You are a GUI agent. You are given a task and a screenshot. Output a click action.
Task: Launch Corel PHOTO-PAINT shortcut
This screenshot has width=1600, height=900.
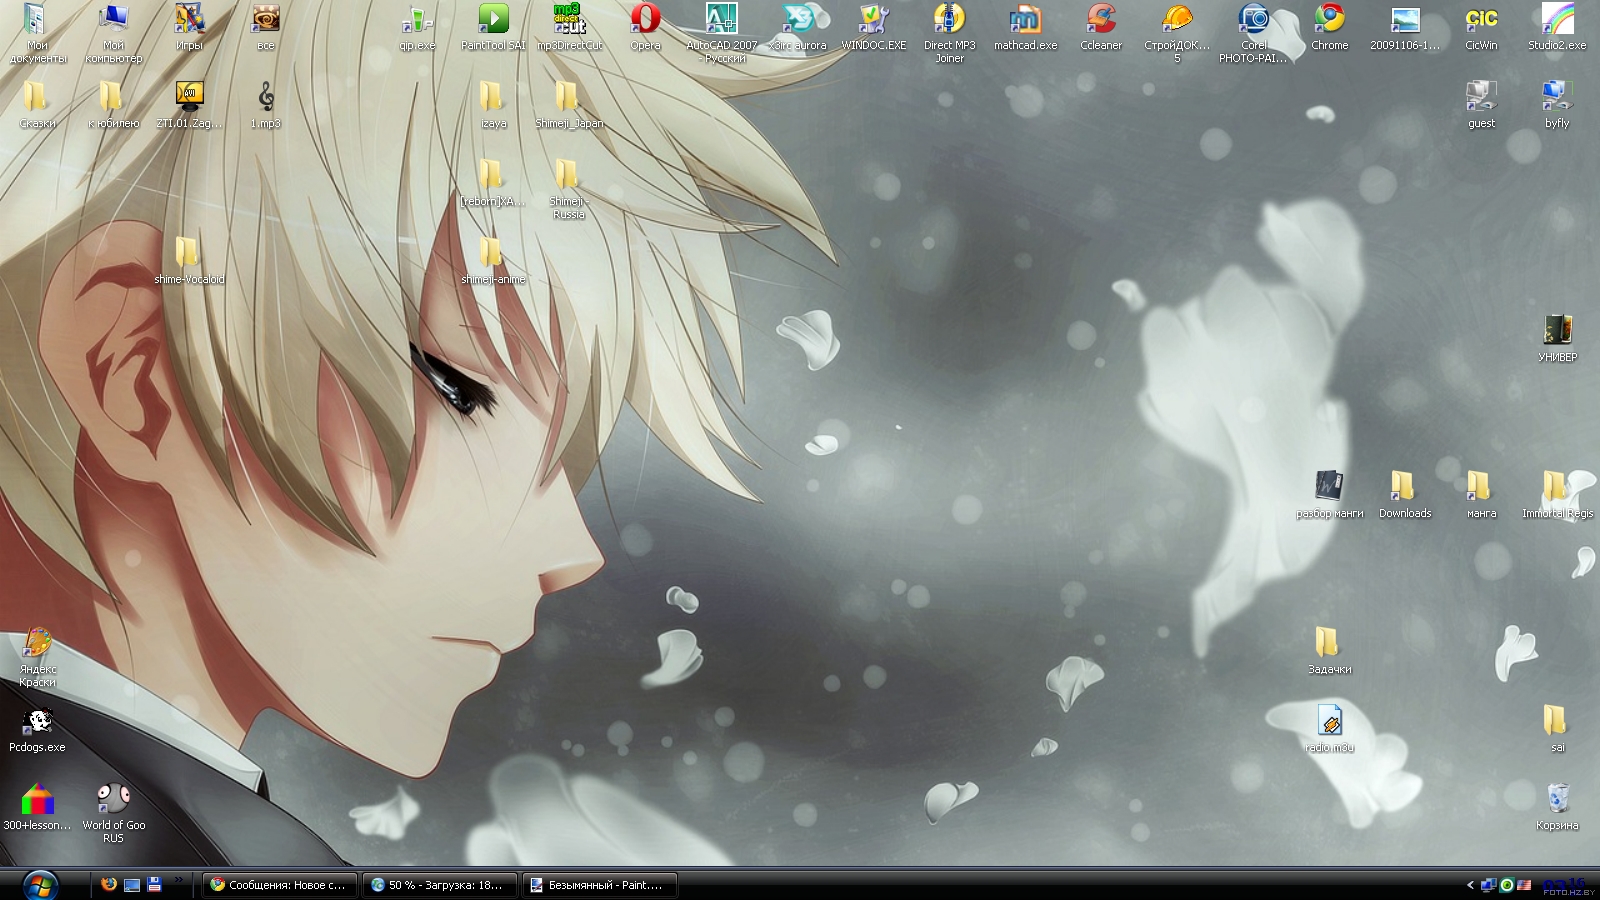(x=1253, y=33)
